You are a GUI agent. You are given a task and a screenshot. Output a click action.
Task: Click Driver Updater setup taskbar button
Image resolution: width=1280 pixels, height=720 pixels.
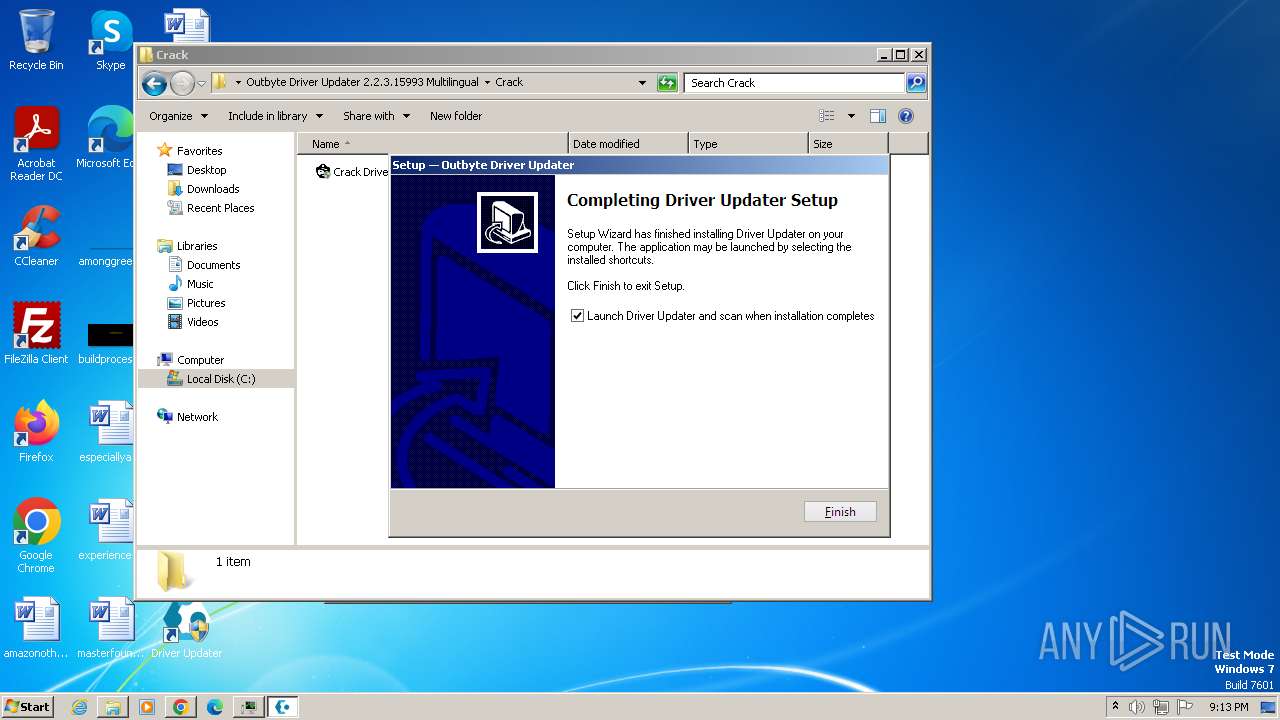(283, 707)
